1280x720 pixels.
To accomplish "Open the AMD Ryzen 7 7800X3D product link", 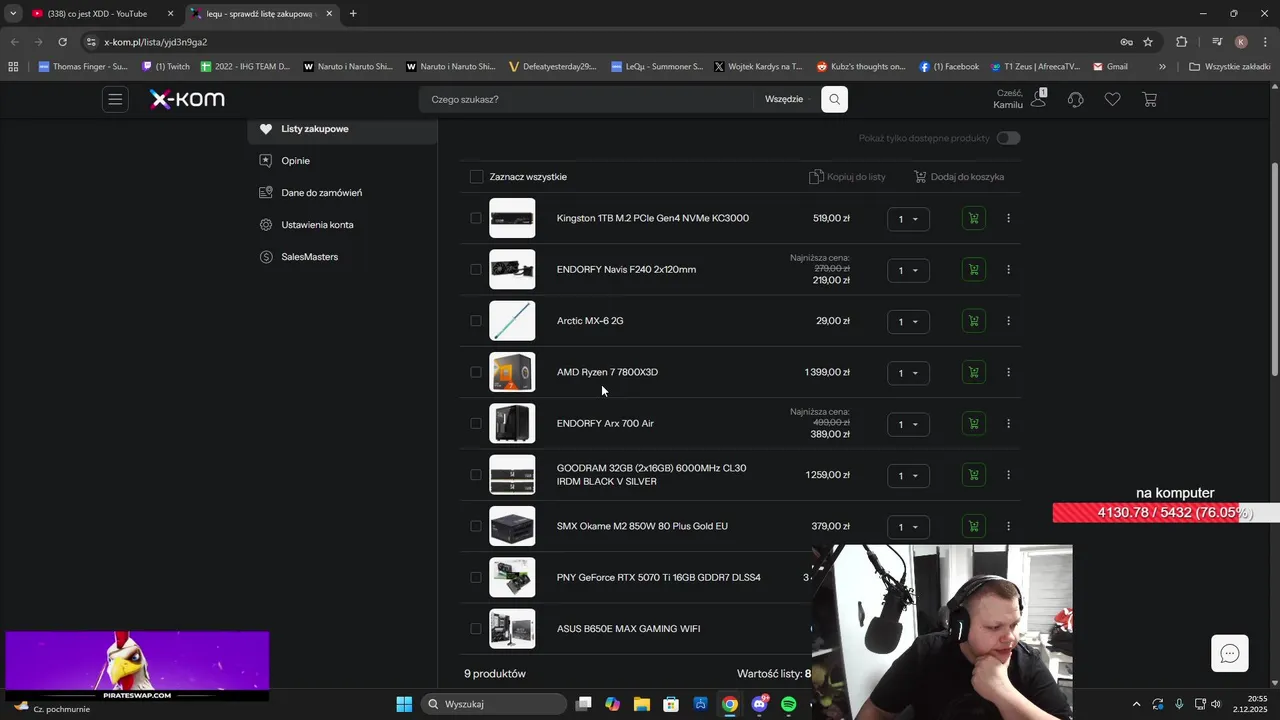I will [607, 372].
